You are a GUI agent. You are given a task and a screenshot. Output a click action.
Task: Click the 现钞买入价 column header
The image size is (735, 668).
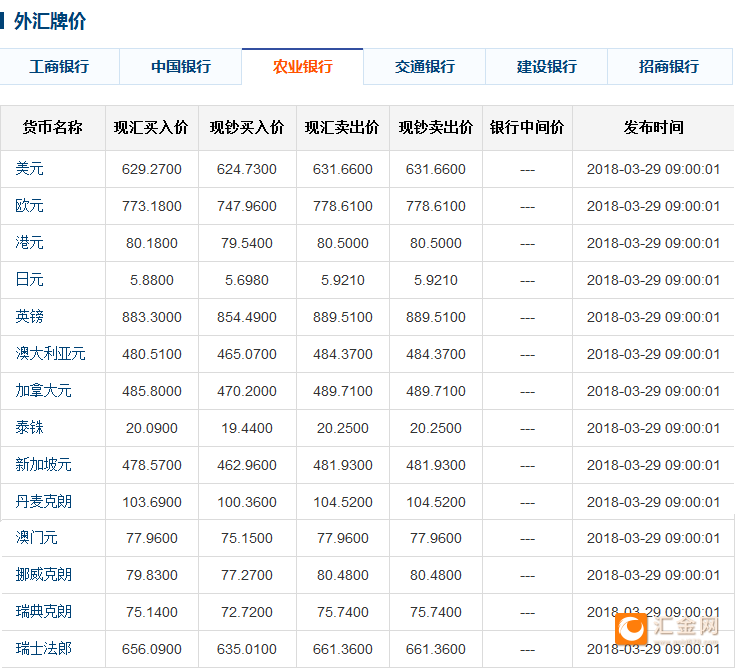tap(247, 128)
